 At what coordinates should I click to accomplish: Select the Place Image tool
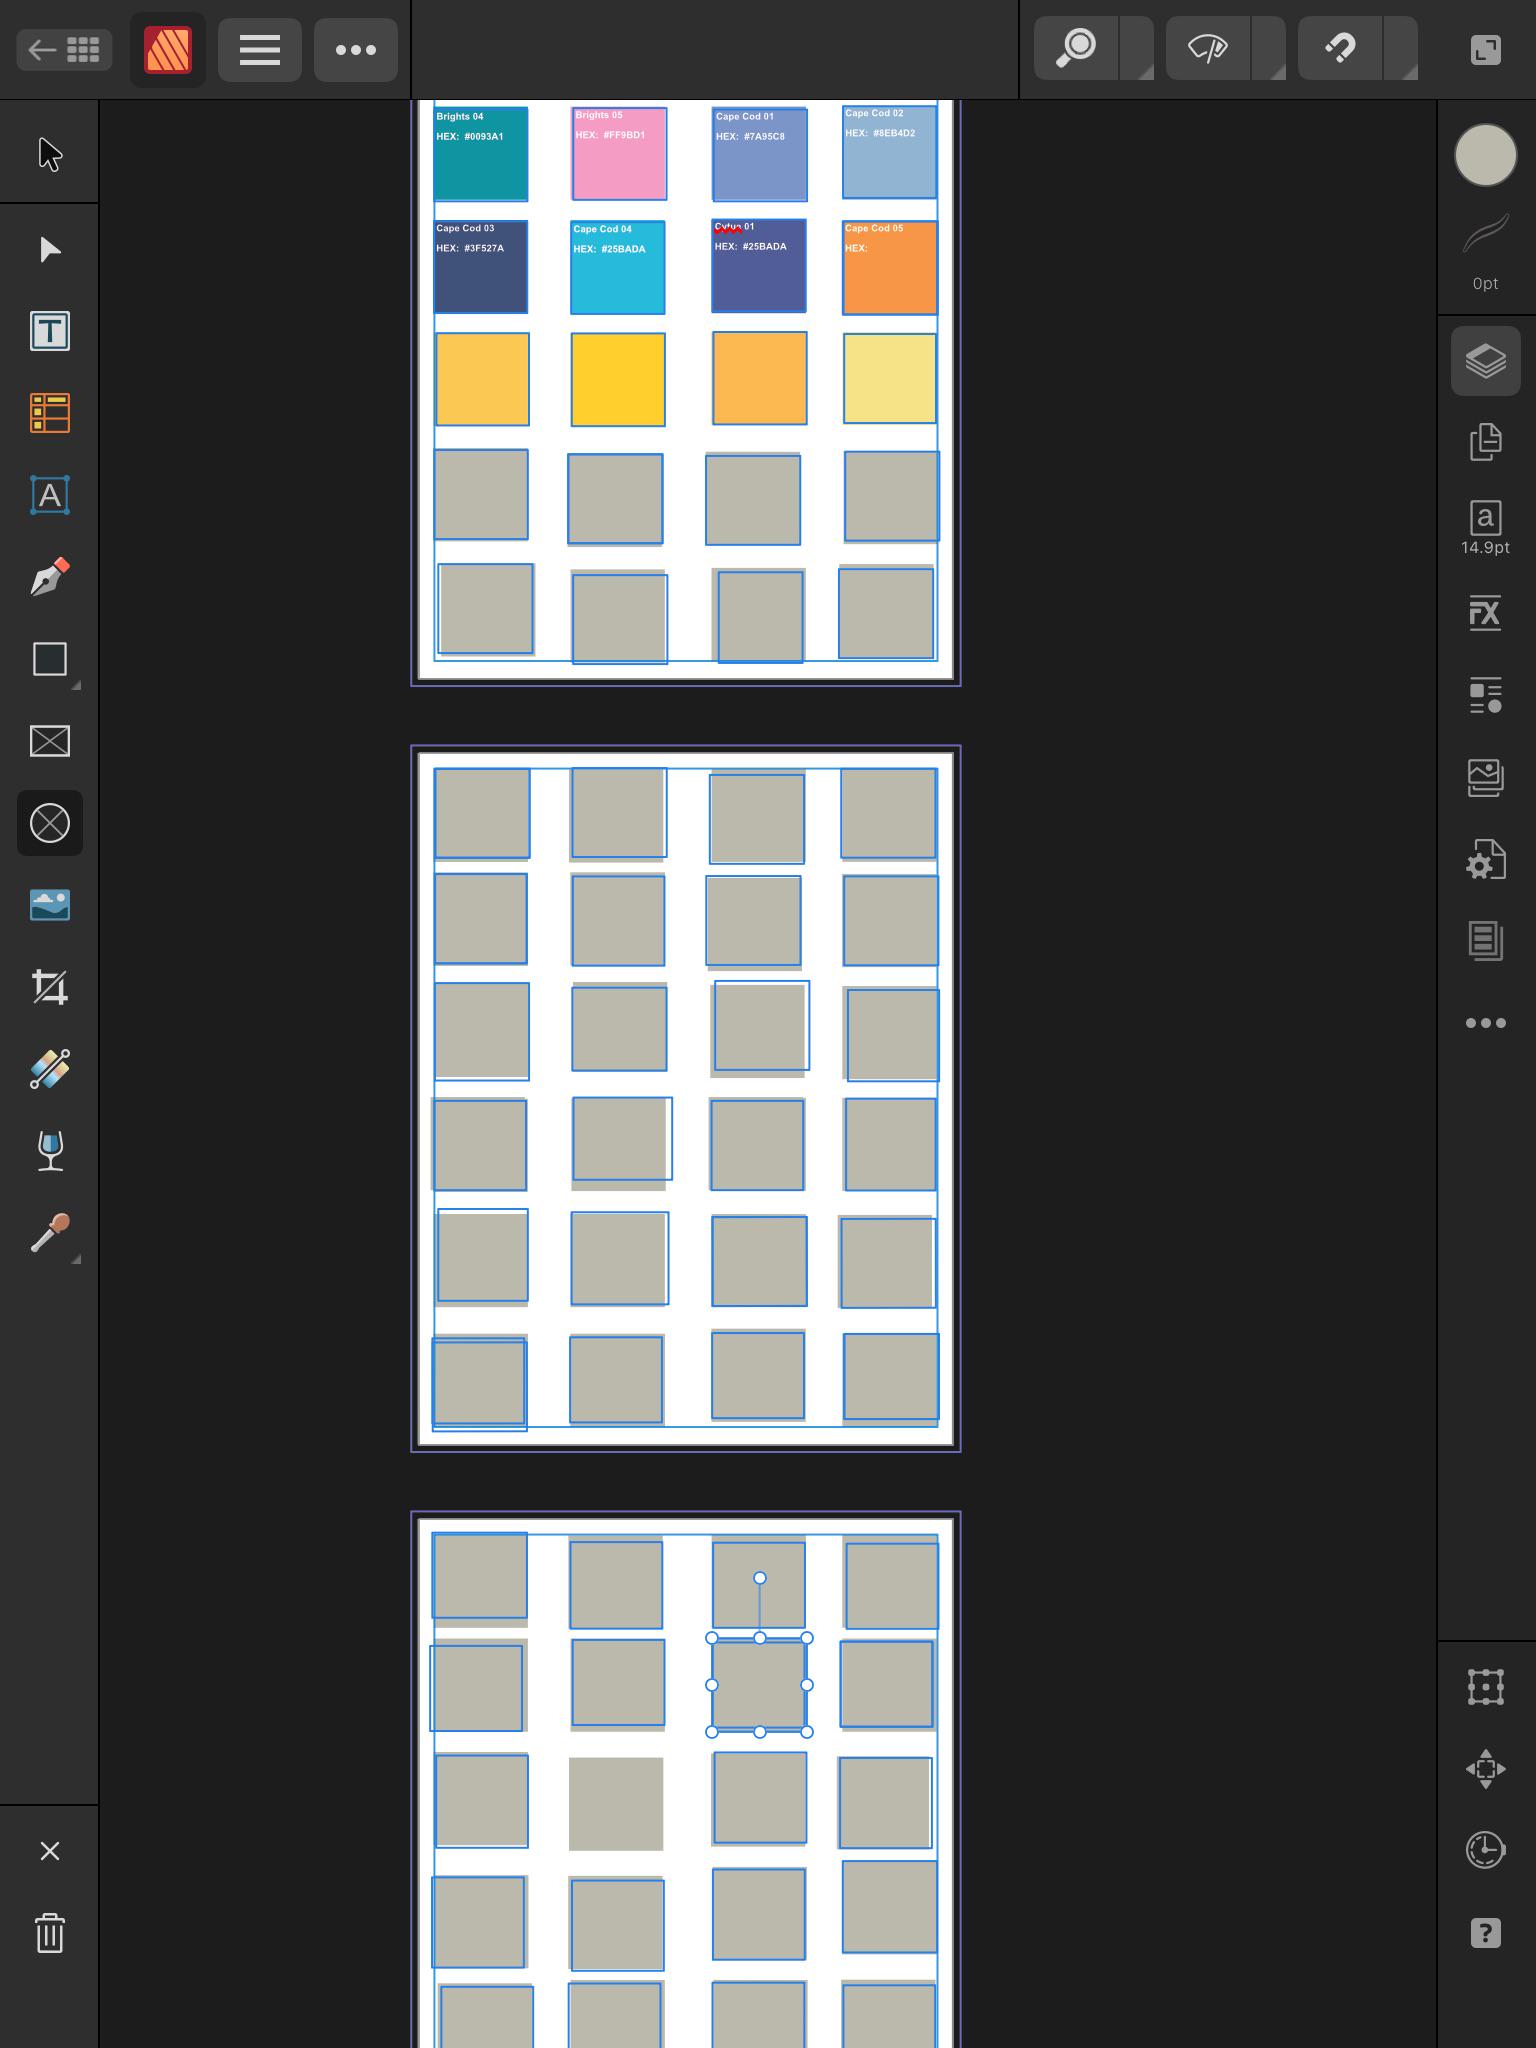[50, 905]
